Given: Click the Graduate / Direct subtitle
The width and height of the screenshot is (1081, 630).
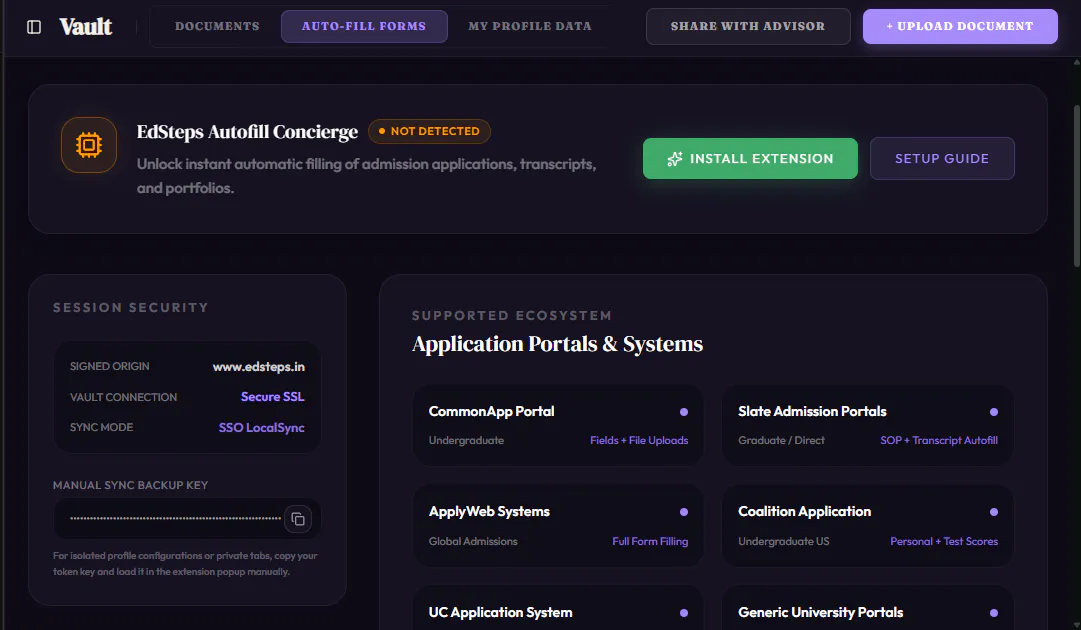Looking at the screenshot, I should [x=781, y=440].
